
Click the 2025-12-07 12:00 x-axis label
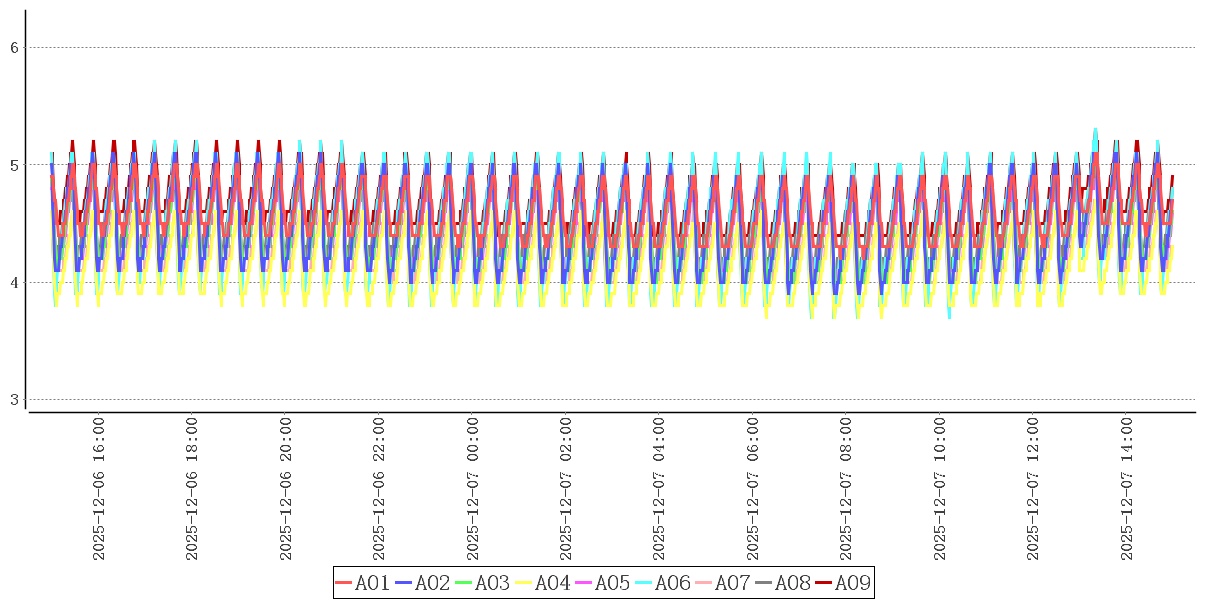pyautogui.click(x=1033, y=489)
